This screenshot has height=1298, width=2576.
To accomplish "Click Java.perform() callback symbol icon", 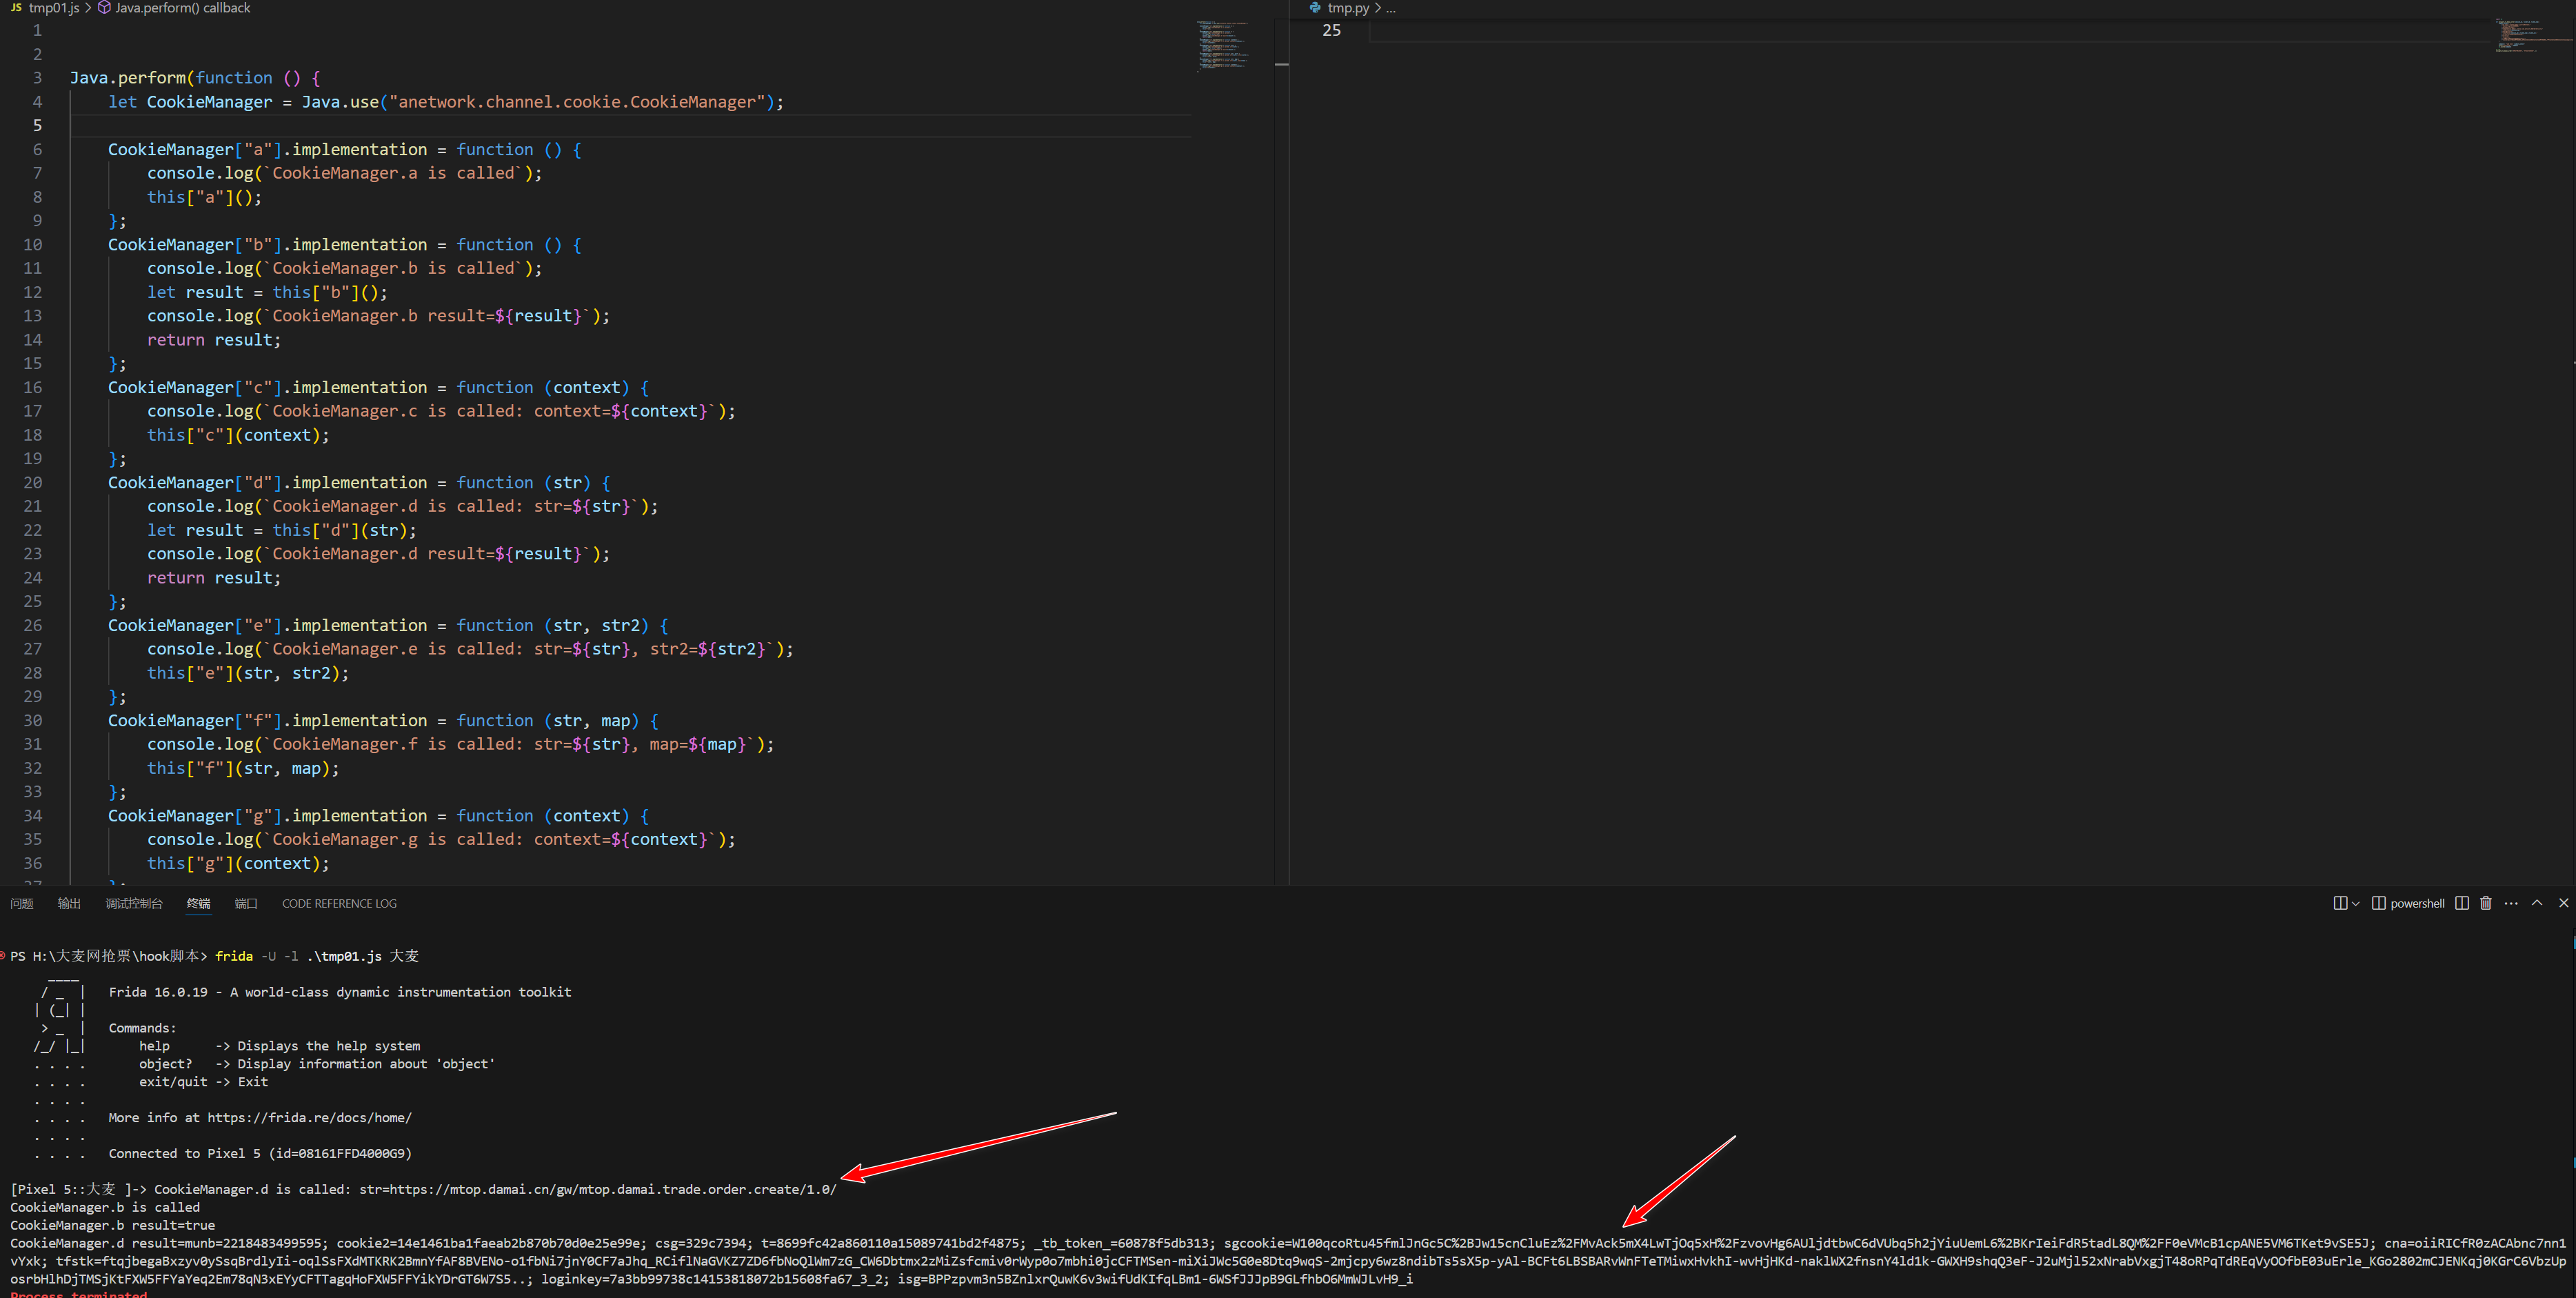I will coord(104,8).
